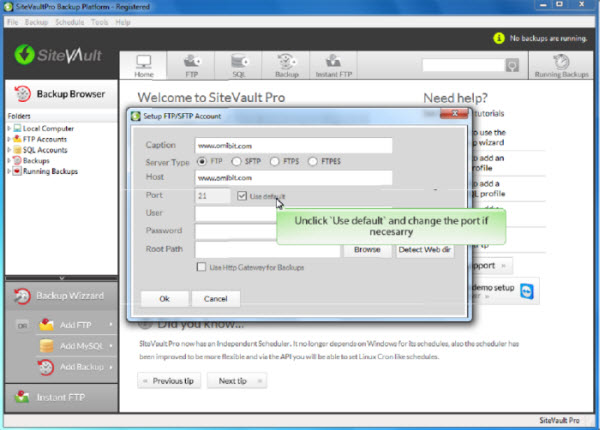Screen dimensions: 600x430
Task: Click Cancel in the Setup FTP/SFTP dialog
Action: pyautogui.click(x=216, y=299)
